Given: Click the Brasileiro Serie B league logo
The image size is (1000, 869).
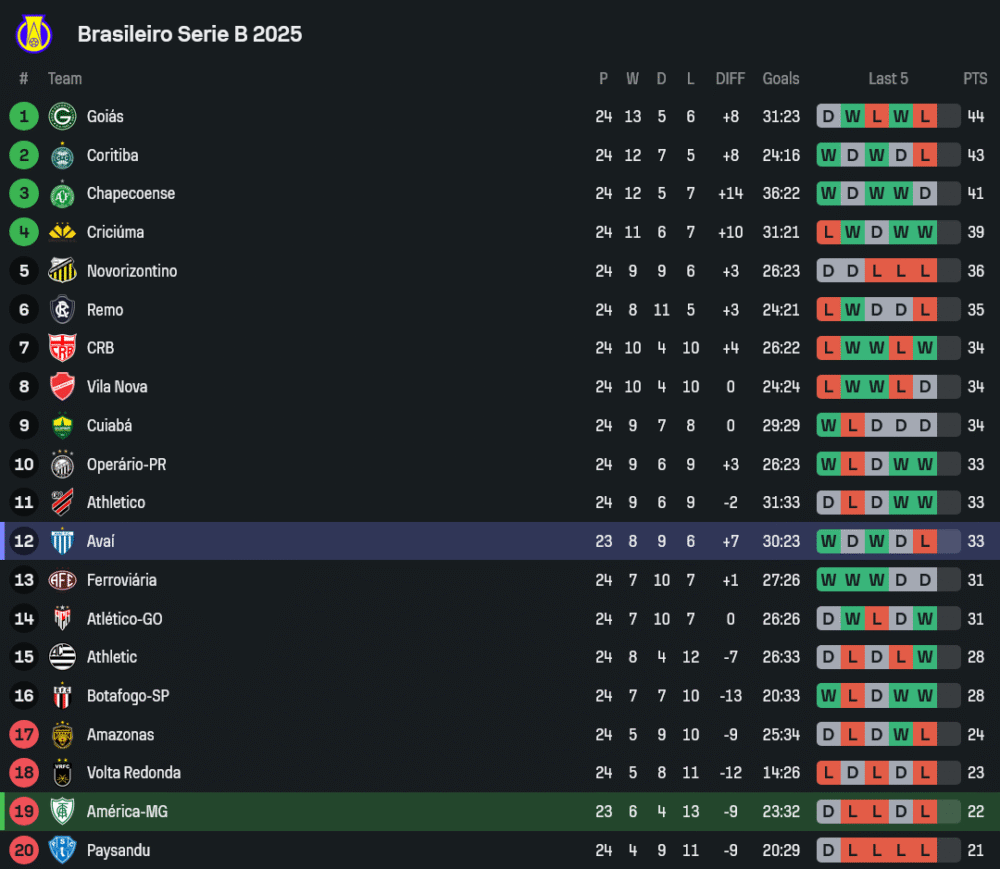Looking at the screenshot, I should pos(33,34).
